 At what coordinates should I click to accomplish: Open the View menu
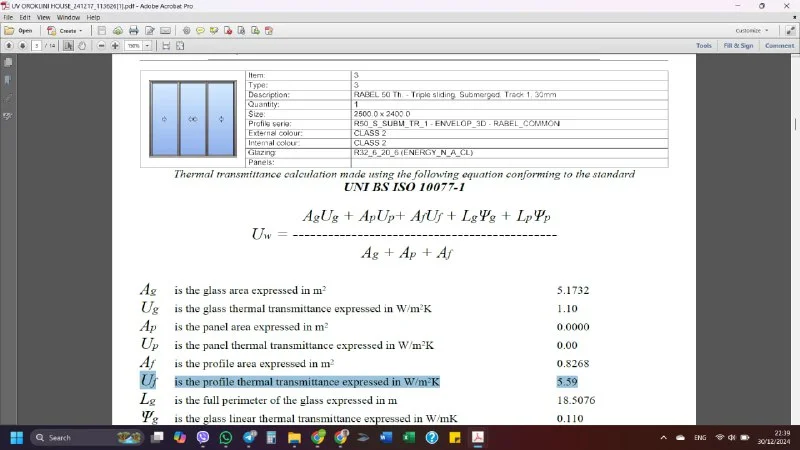(44, 17)
